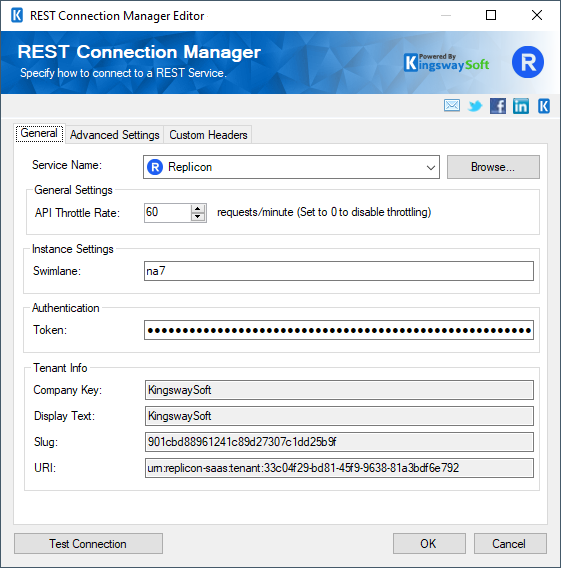Open the Custom Headers tab

[208, 135]
